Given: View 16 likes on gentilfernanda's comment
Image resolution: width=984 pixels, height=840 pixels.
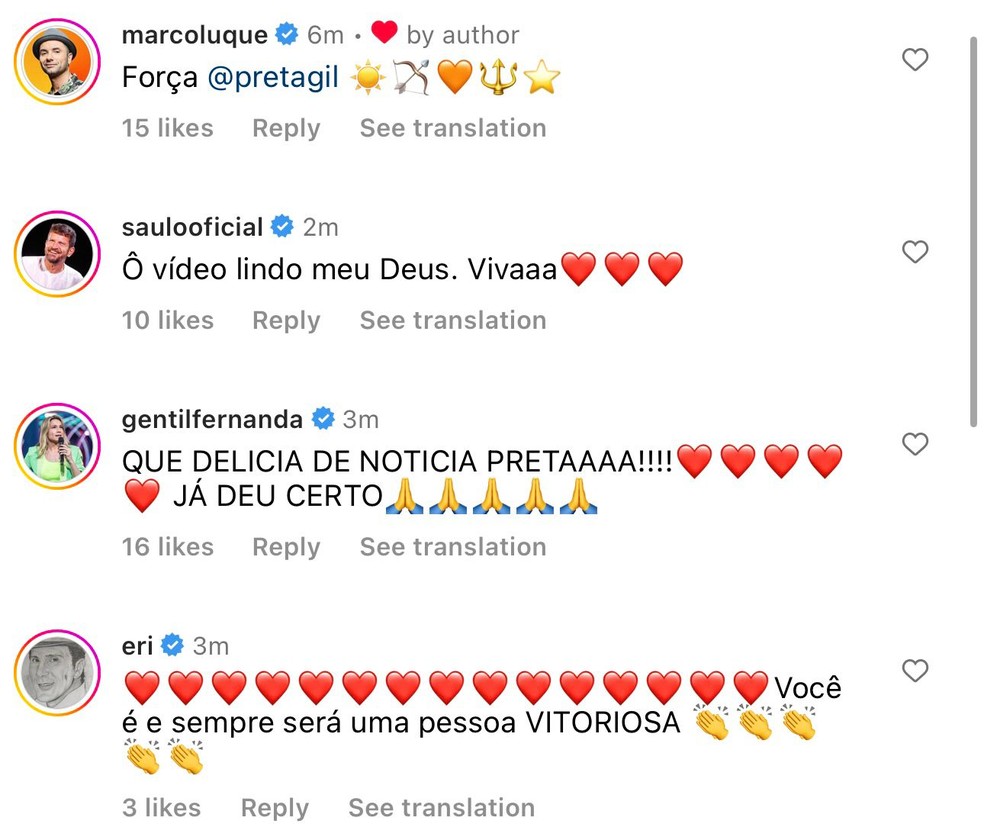Looking at the screenshot, I should point(167,547).
